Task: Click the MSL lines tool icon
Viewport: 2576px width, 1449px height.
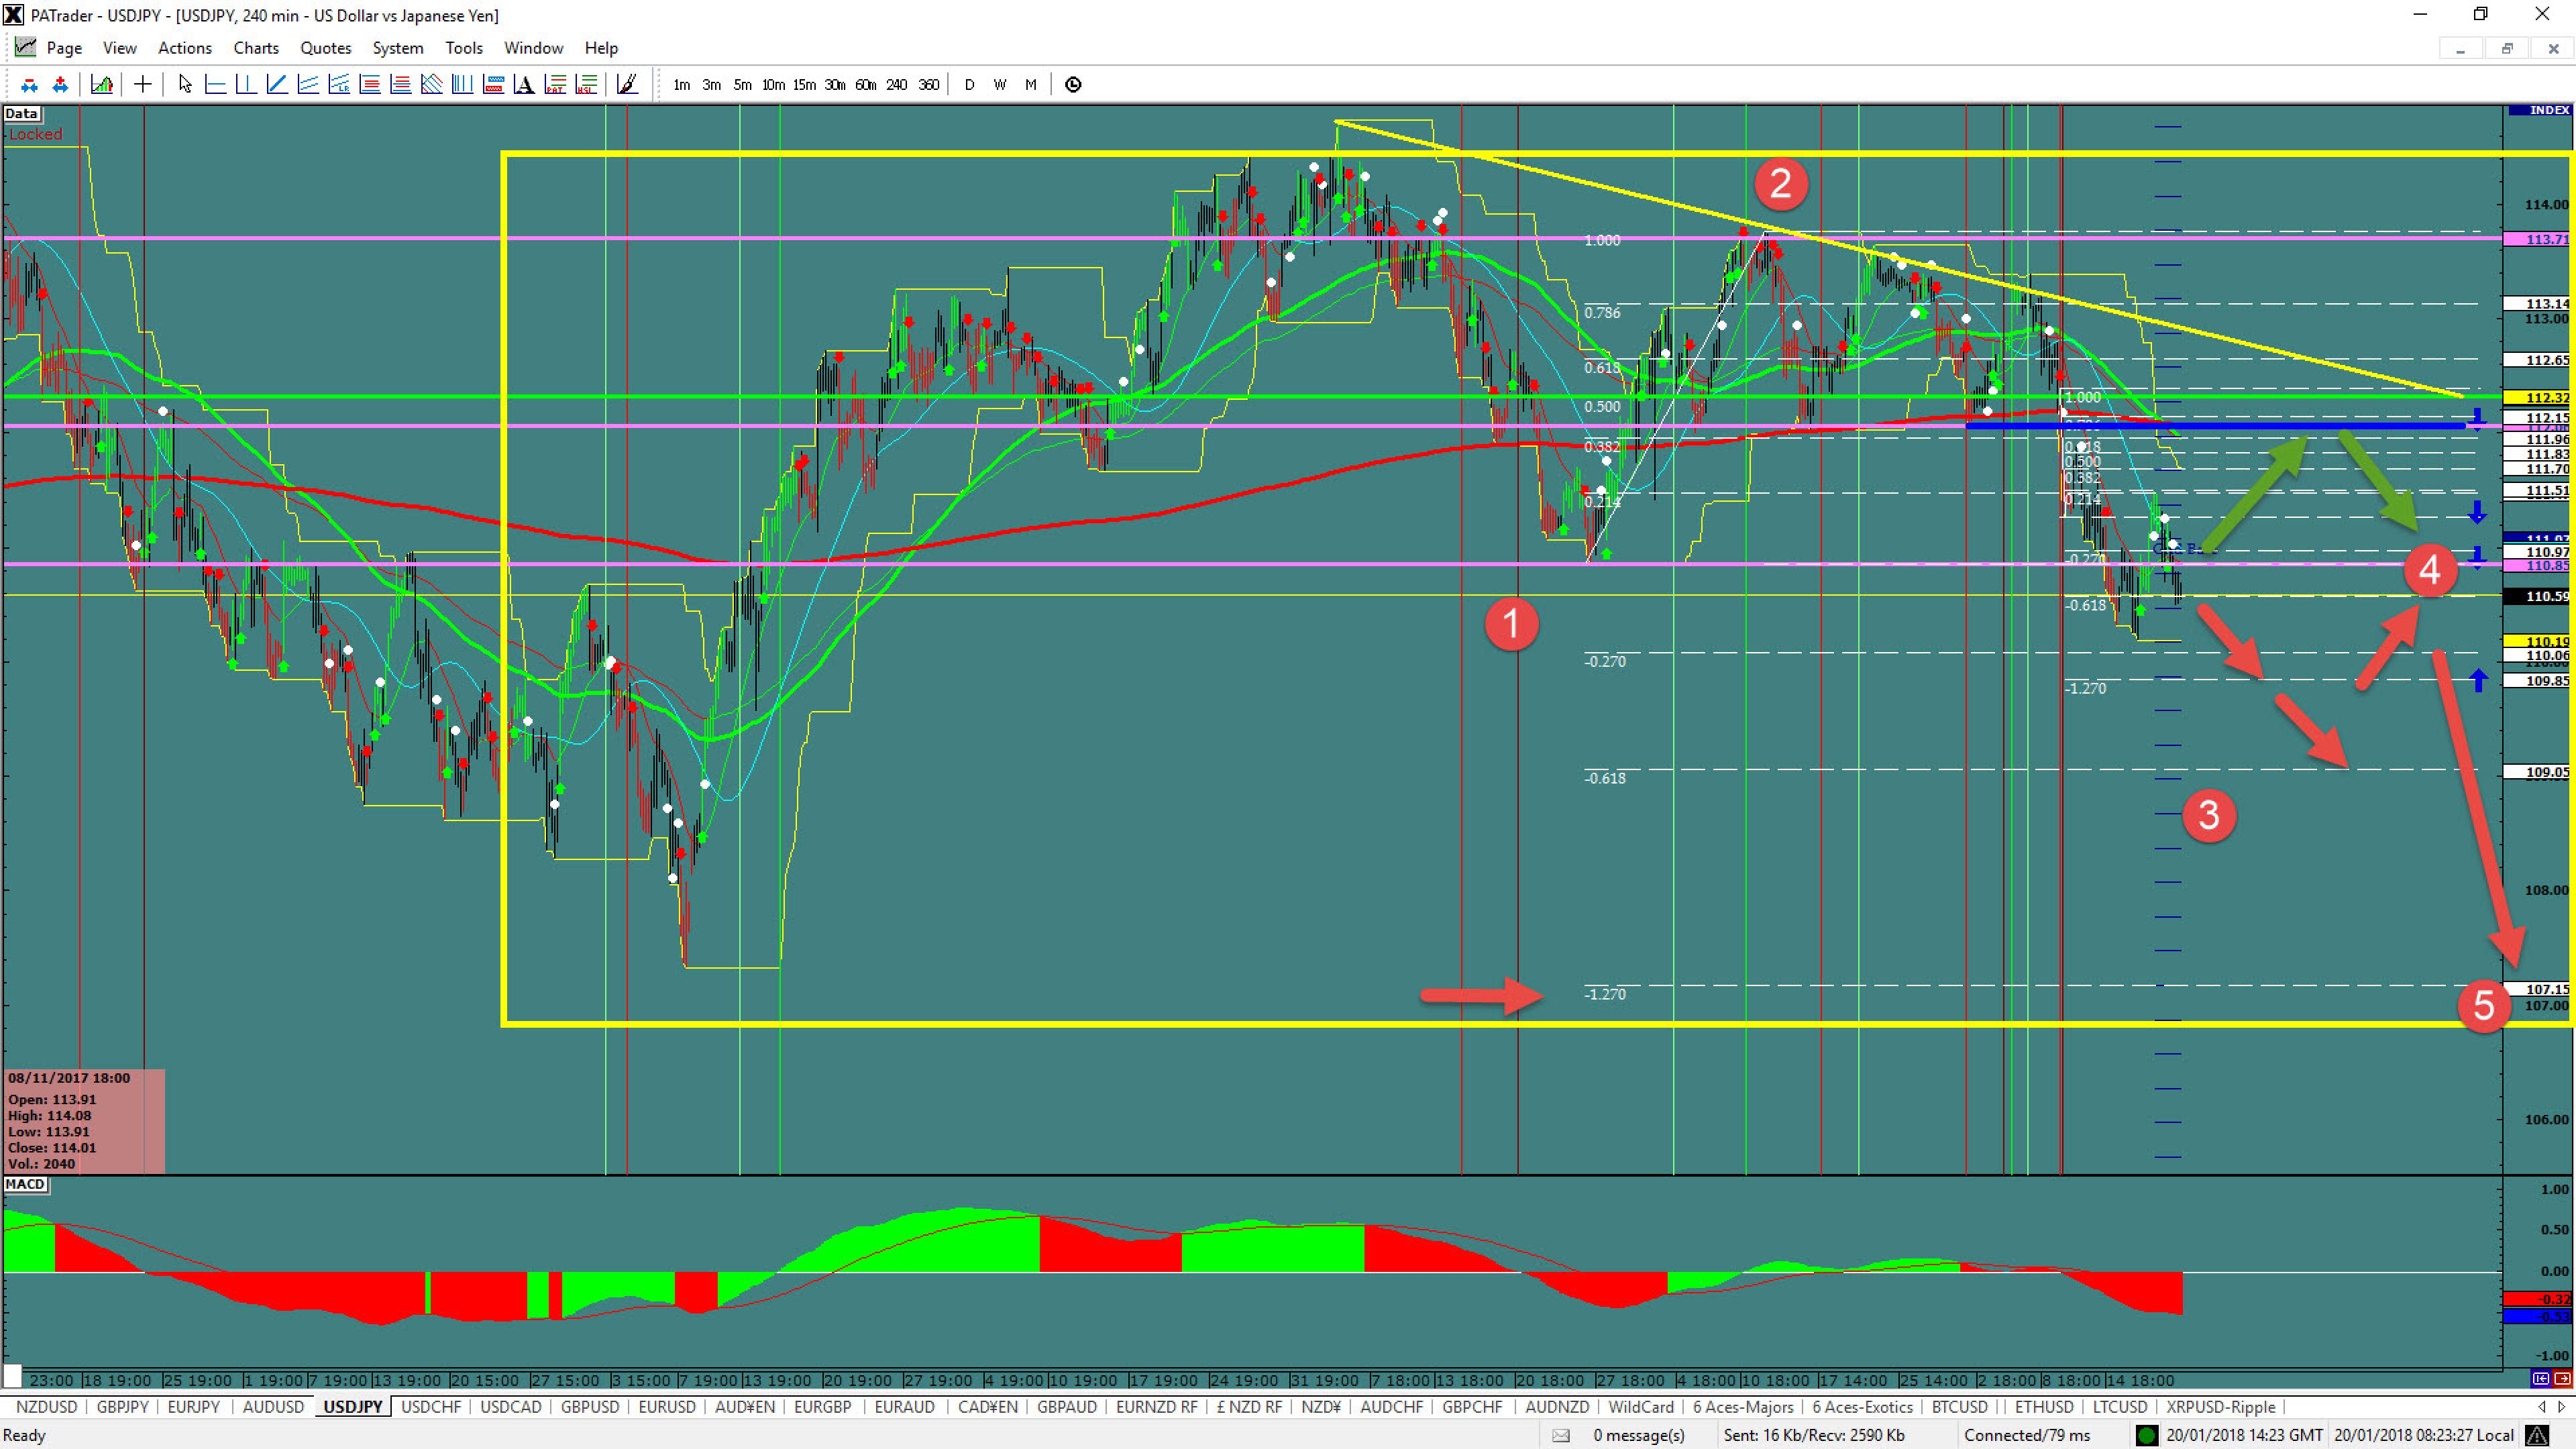Action: click(x=587, y=85)
